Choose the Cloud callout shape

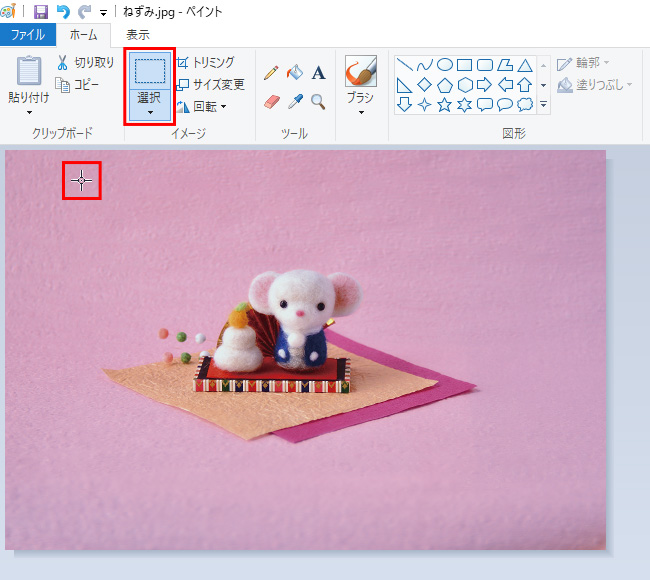click(525, 104)
